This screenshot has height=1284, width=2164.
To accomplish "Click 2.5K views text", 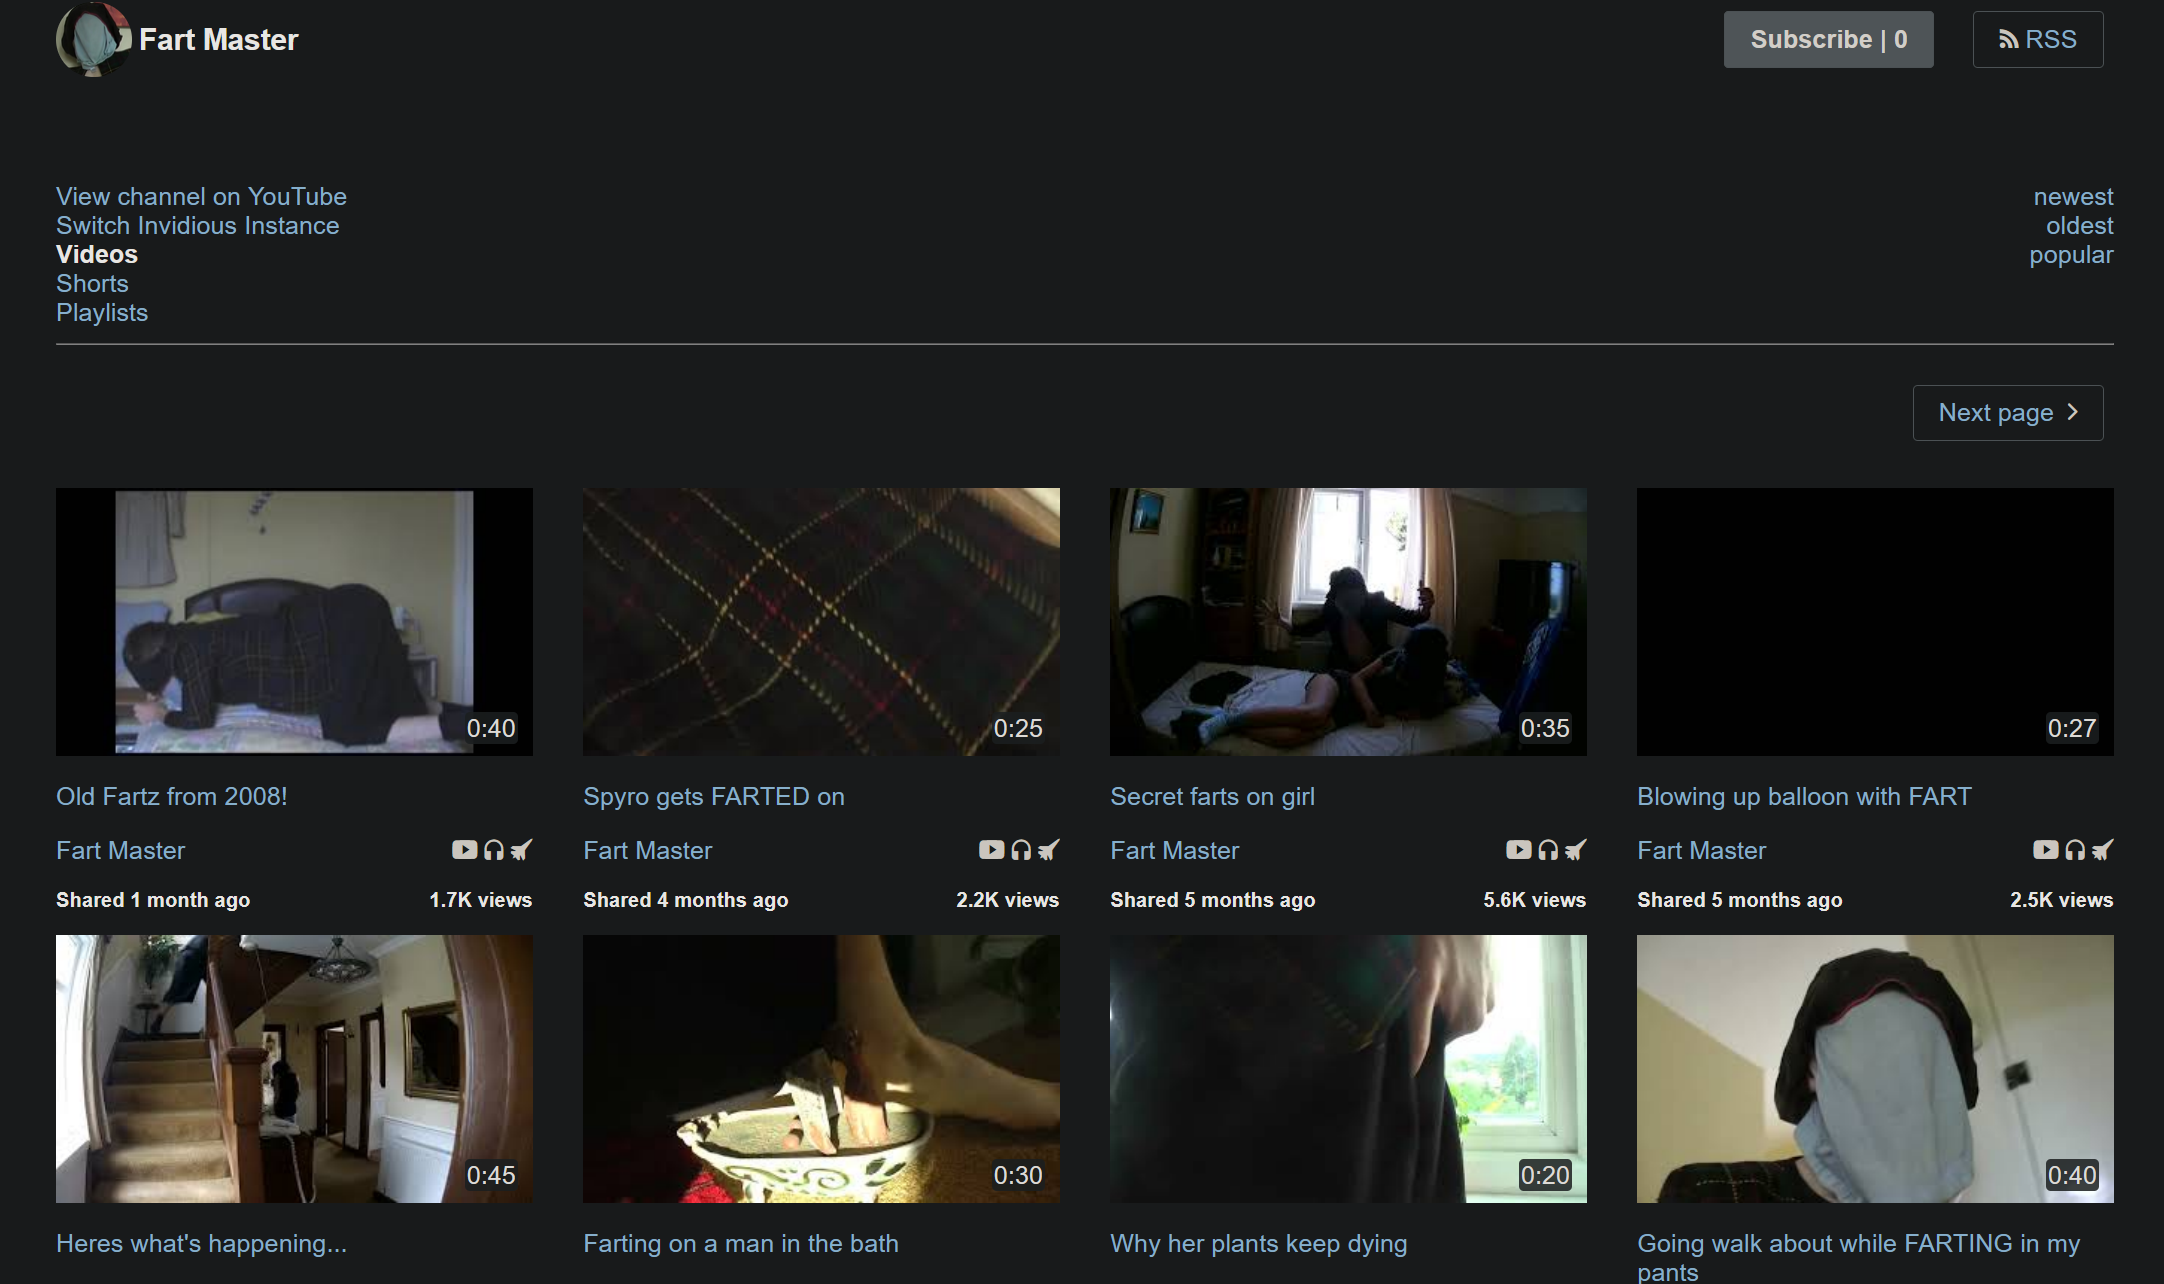I will [2062, 899].
